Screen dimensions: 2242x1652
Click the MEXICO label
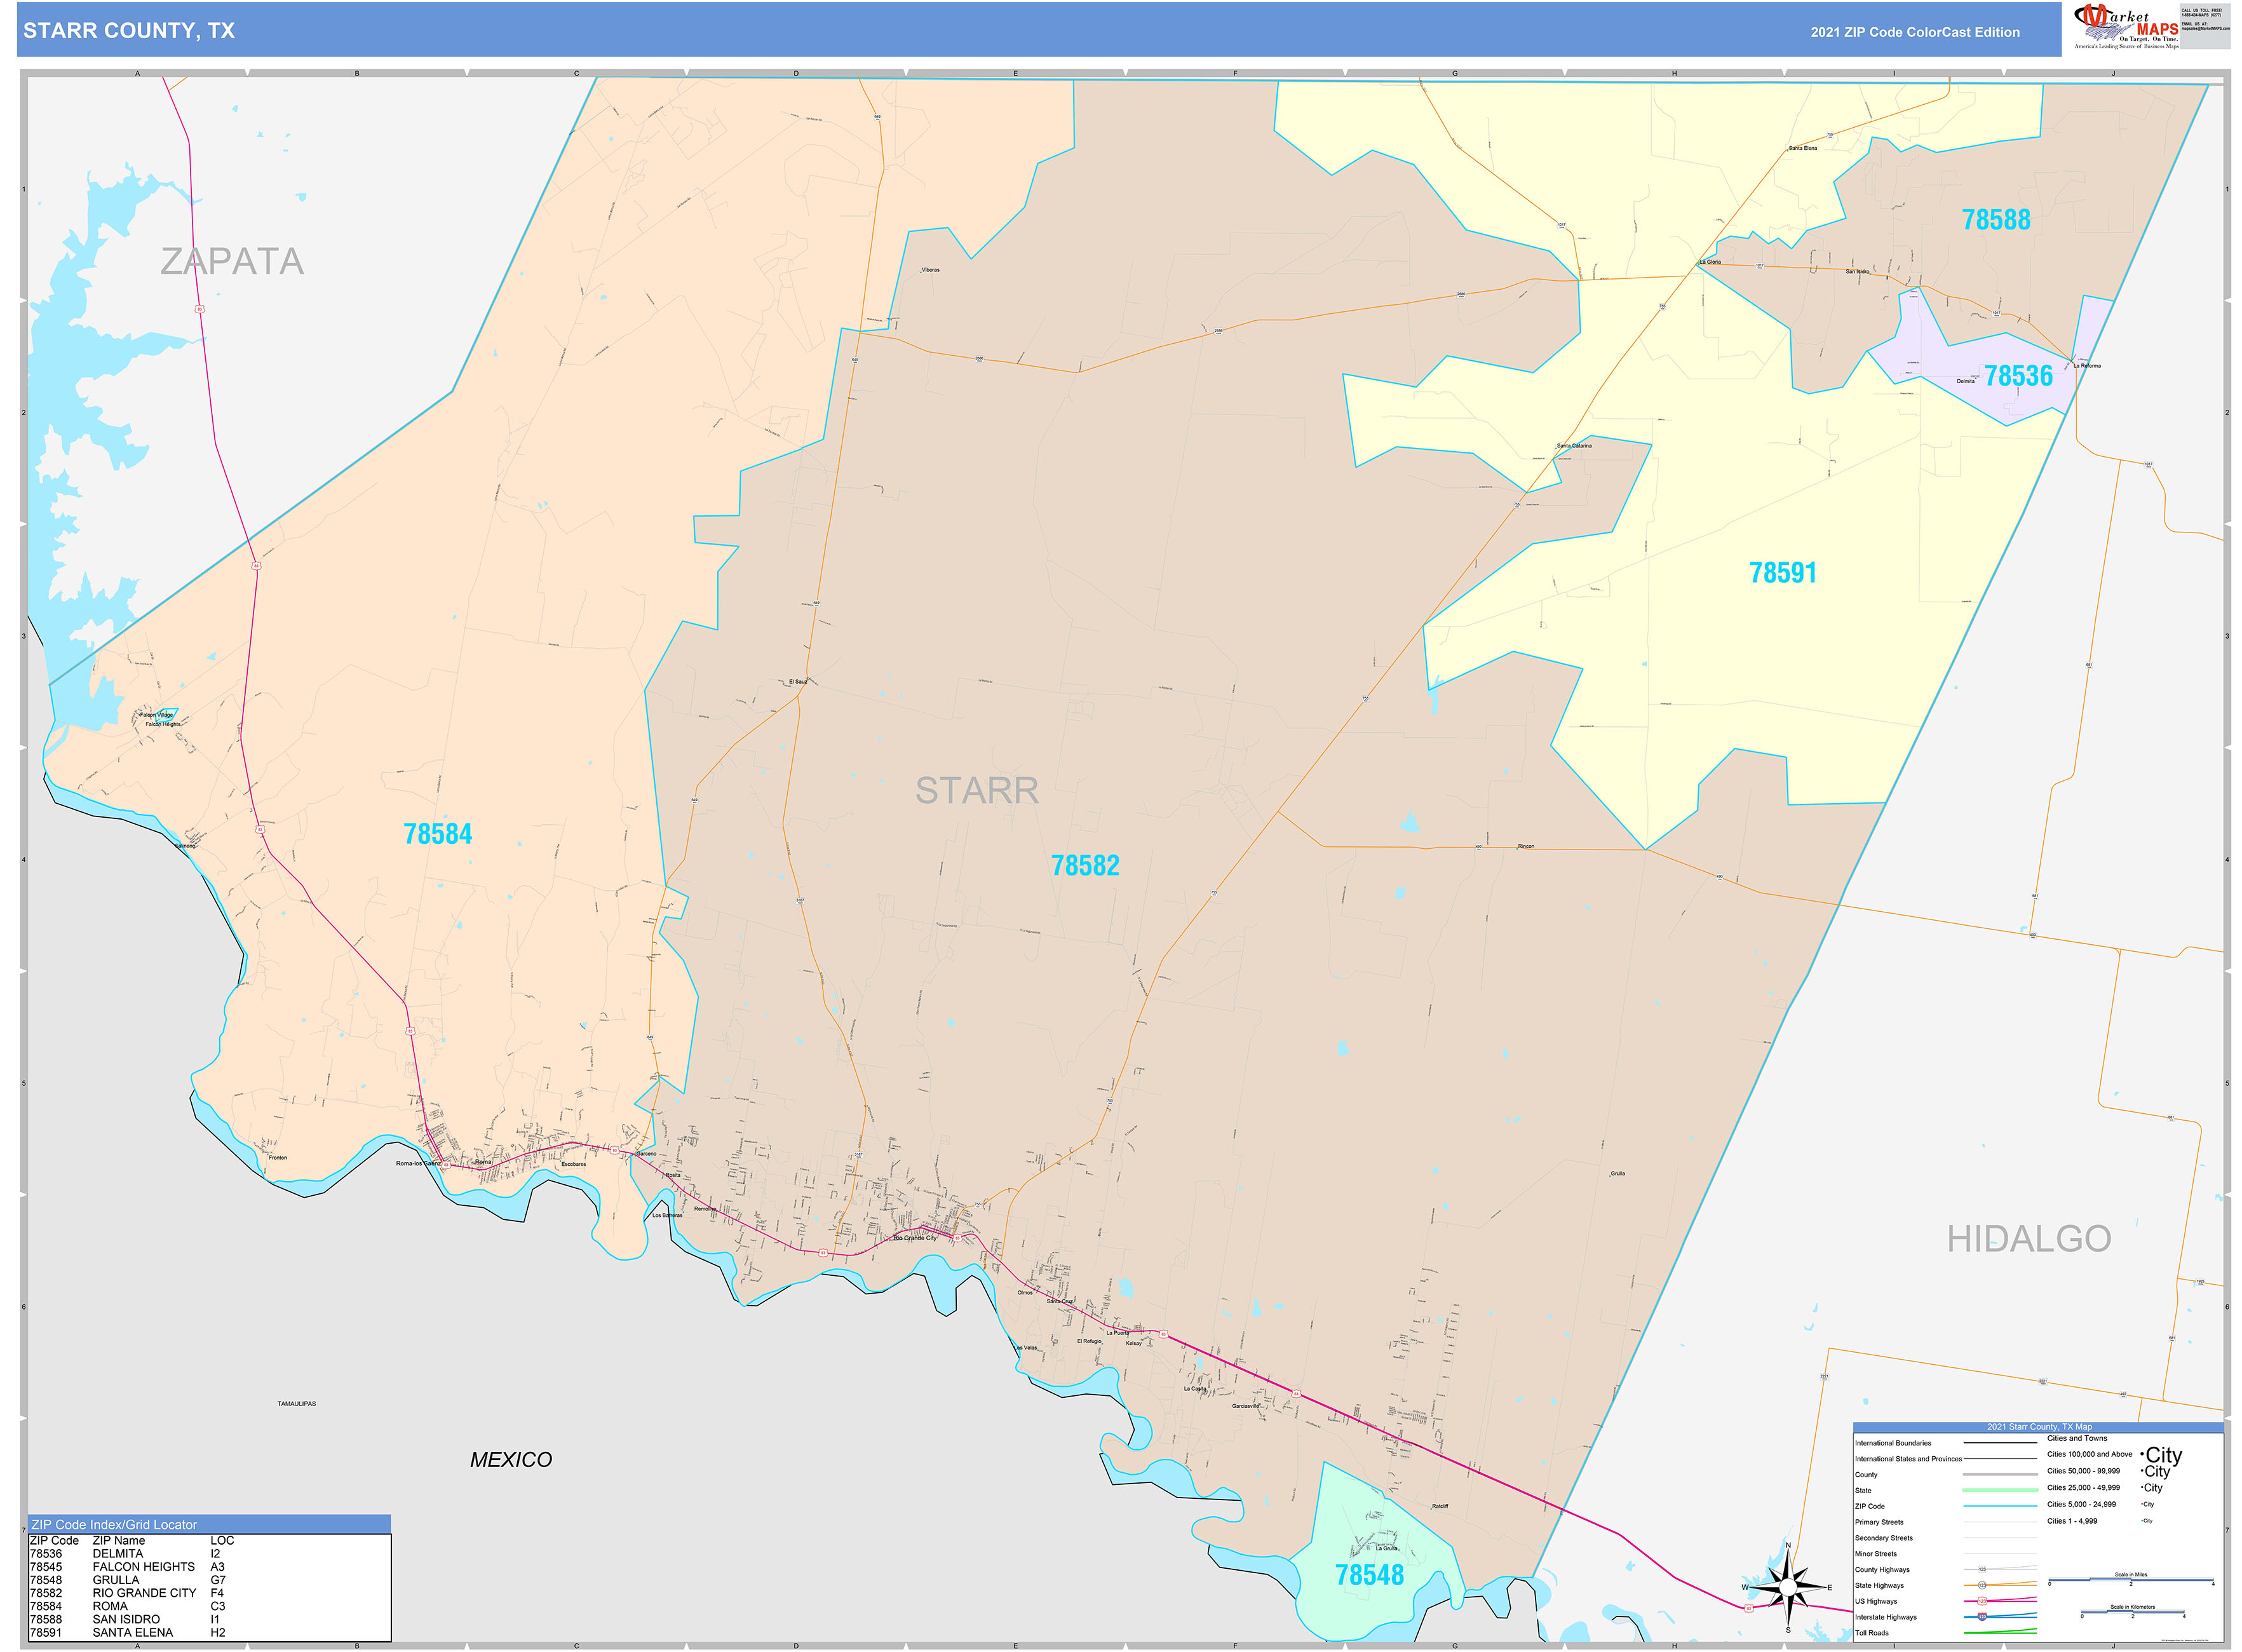pos(510,1460)
